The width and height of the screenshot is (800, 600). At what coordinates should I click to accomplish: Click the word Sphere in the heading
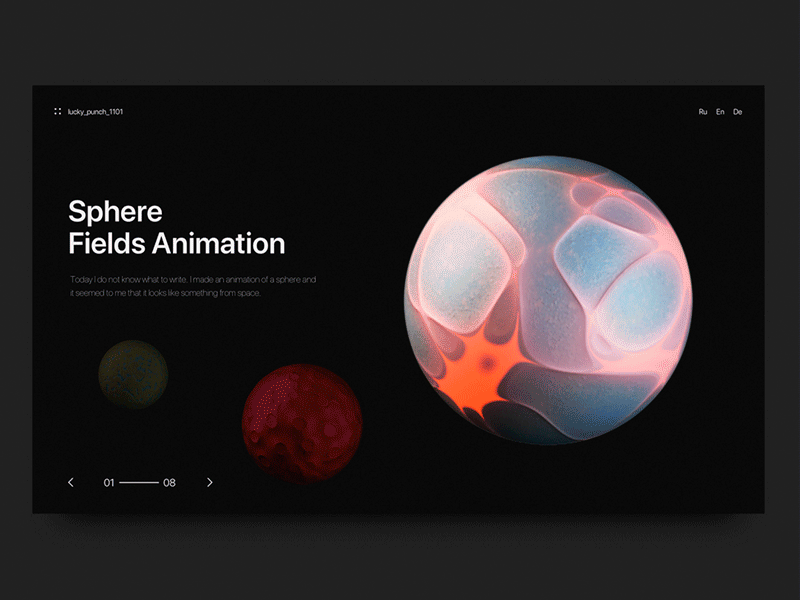click(115, 211)
